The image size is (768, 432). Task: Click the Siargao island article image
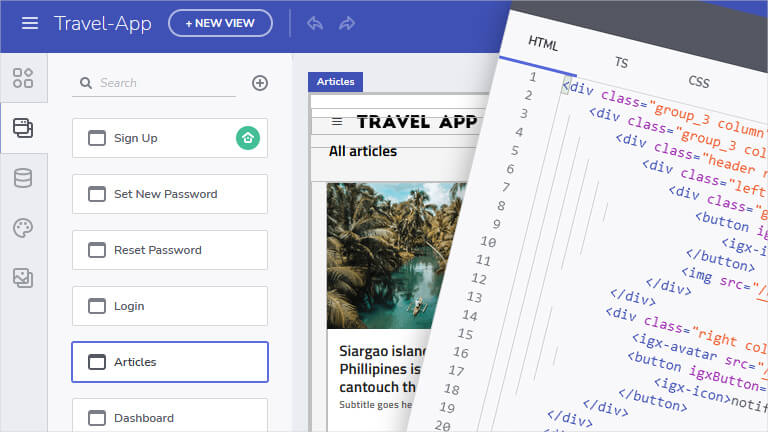tap(380, 255)
